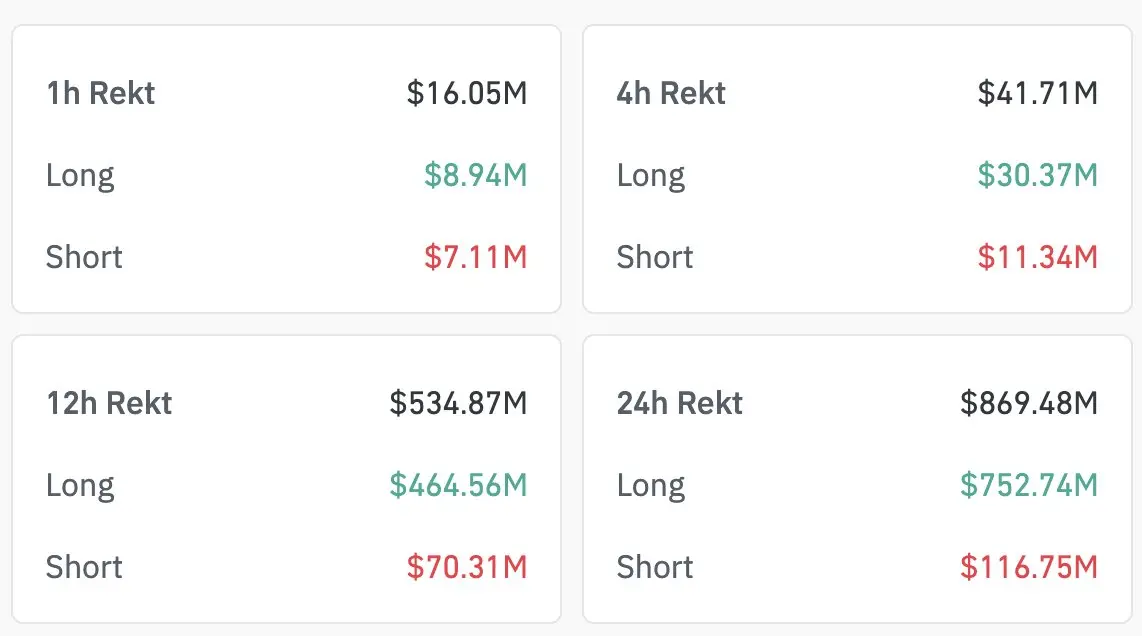Image resolution: width=1142 pixels, height=636 pixels.
Task: Click the Long label in 1h card
Action: [x=80, y=176]
